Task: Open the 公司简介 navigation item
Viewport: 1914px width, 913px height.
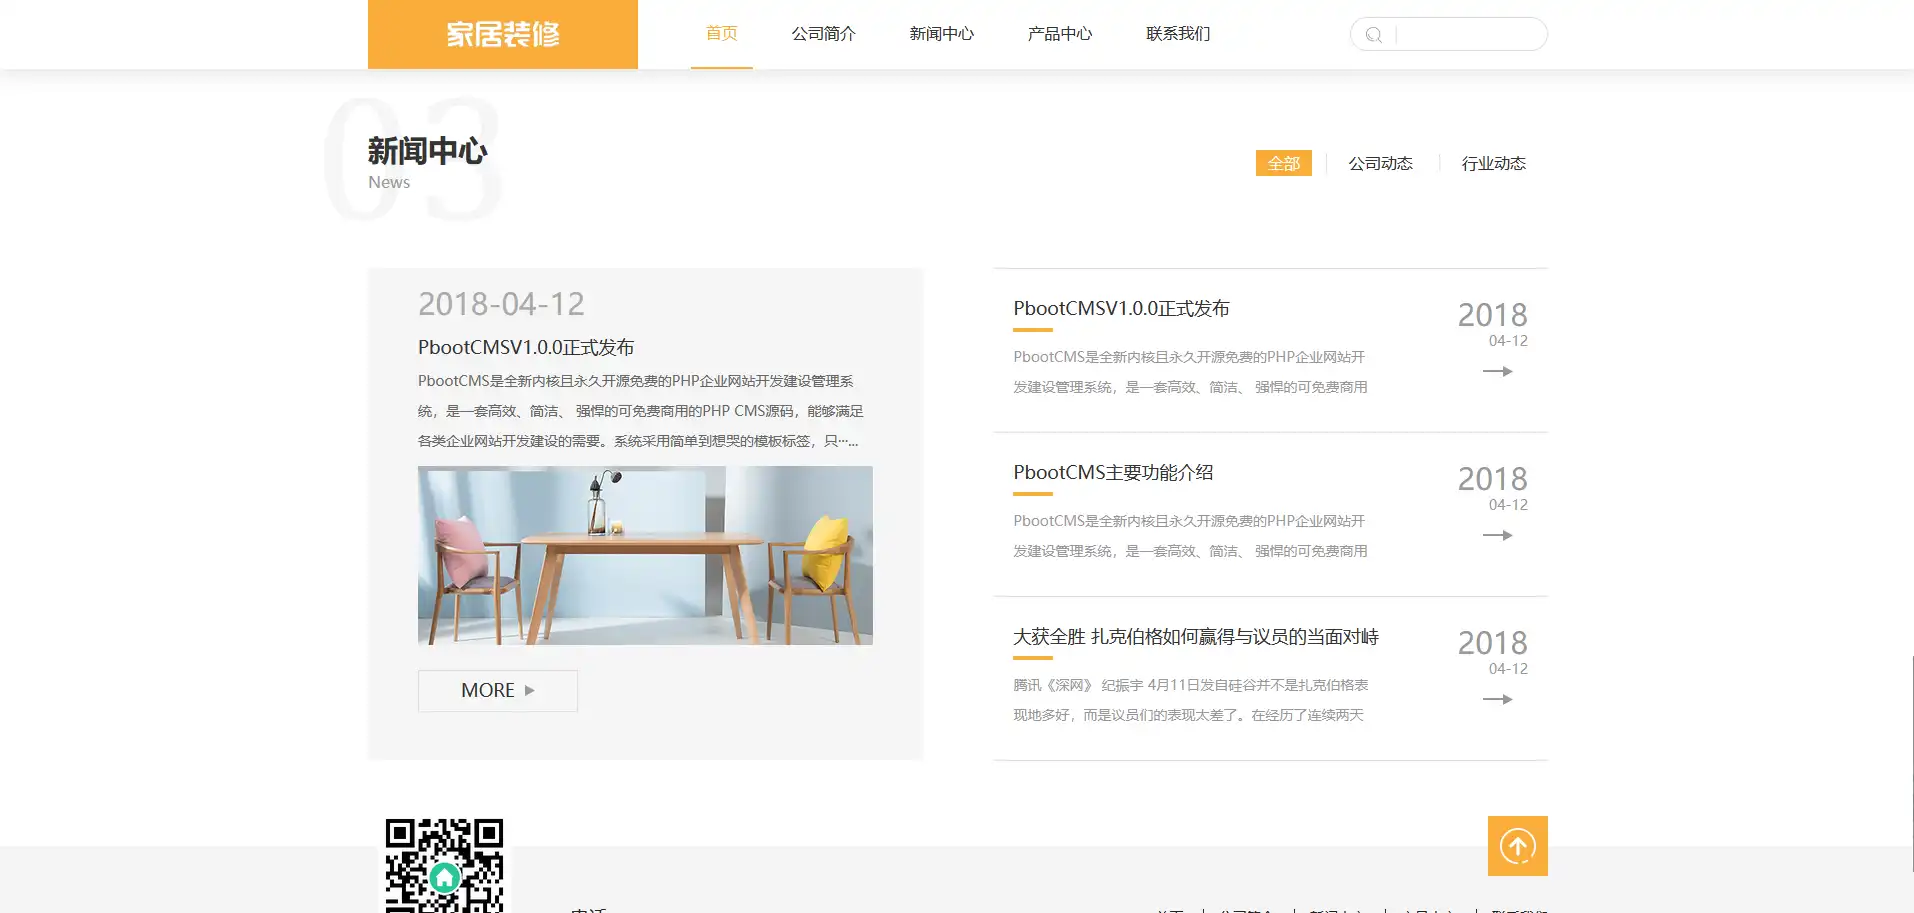Action: tap(823, 34)
